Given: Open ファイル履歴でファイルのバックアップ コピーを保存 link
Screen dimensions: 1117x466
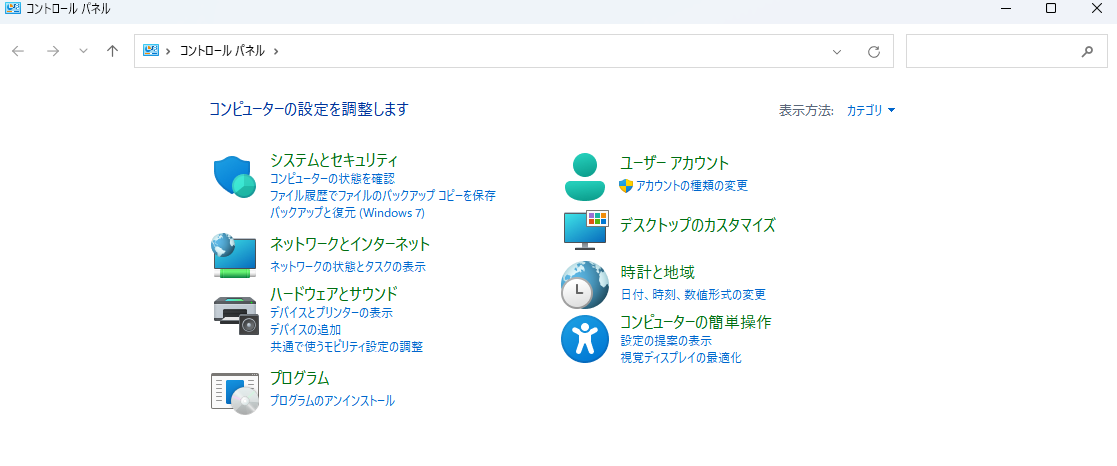Looking at the screenshot, I should [x=383, y=195].
